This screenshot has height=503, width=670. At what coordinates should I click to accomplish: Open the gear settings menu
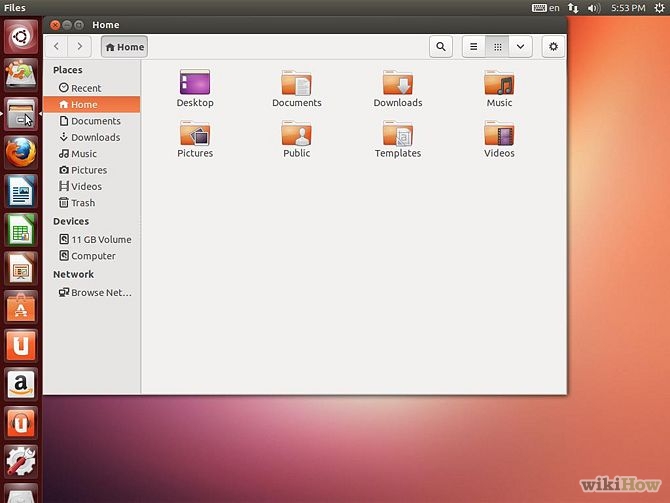tap(553, 47)
